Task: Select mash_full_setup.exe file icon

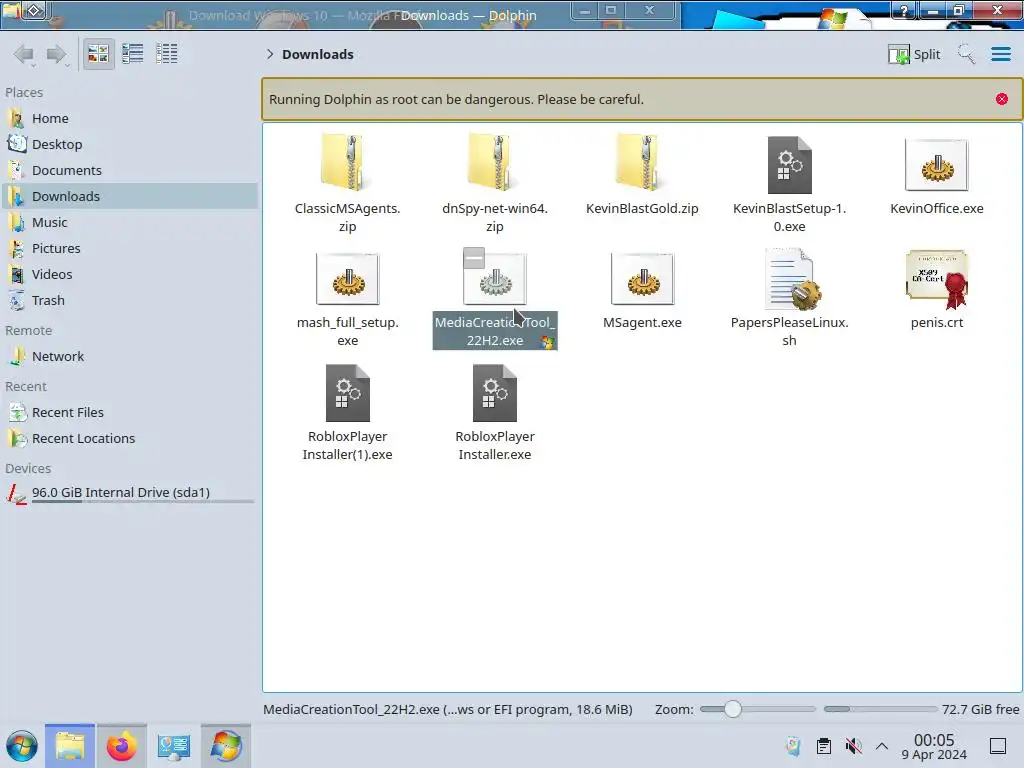Action: [347, 279]
